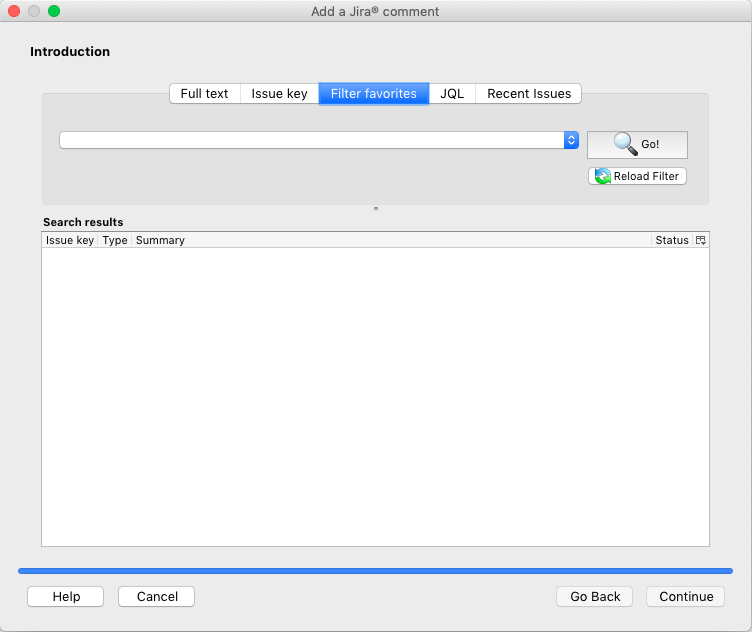Switch to the Full text tab
Viewport: 752px width, 632px height.
point(204,94)
